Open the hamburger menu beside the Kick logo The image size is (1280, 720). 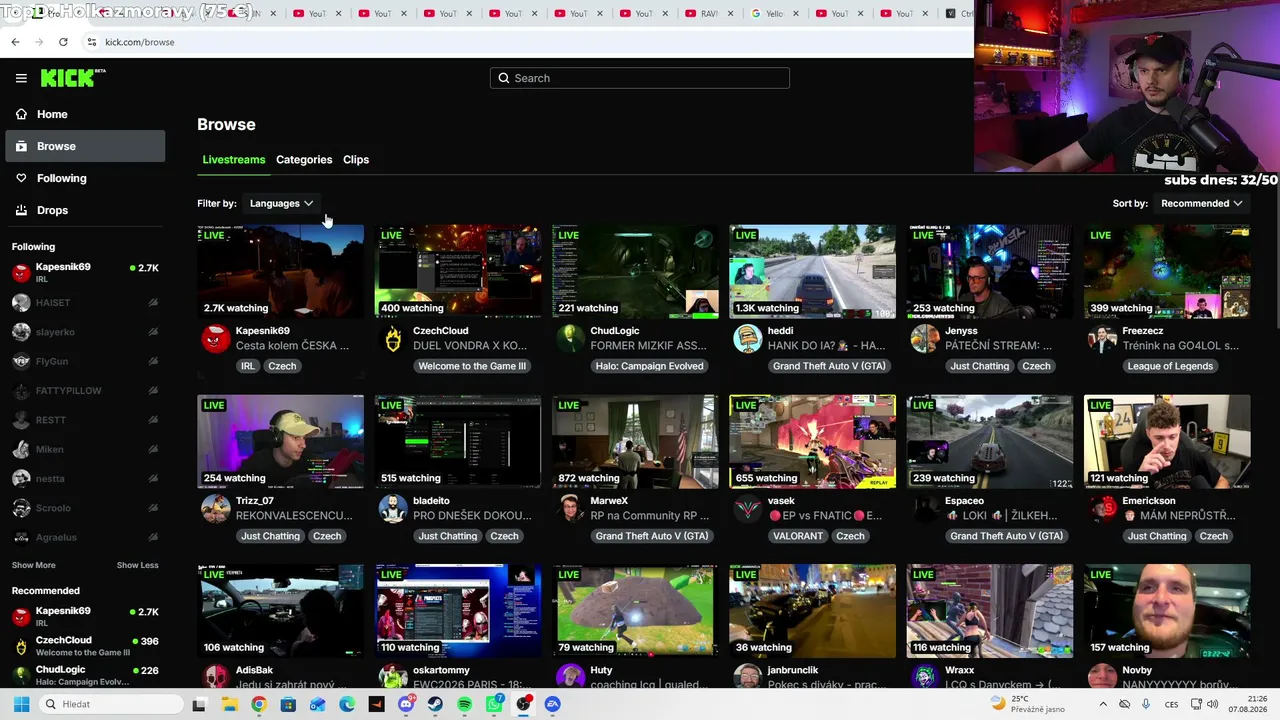click(21, 78)
